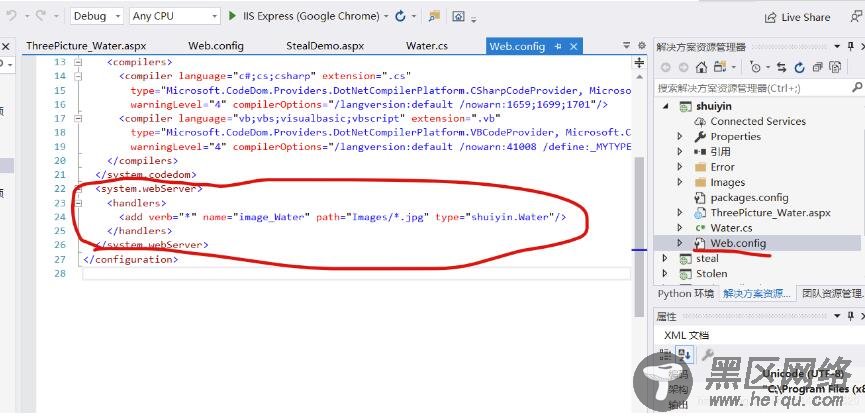This screenshot has width=865, height=417.
Task: Expand the Stolen project node
Action: [665, 273]
